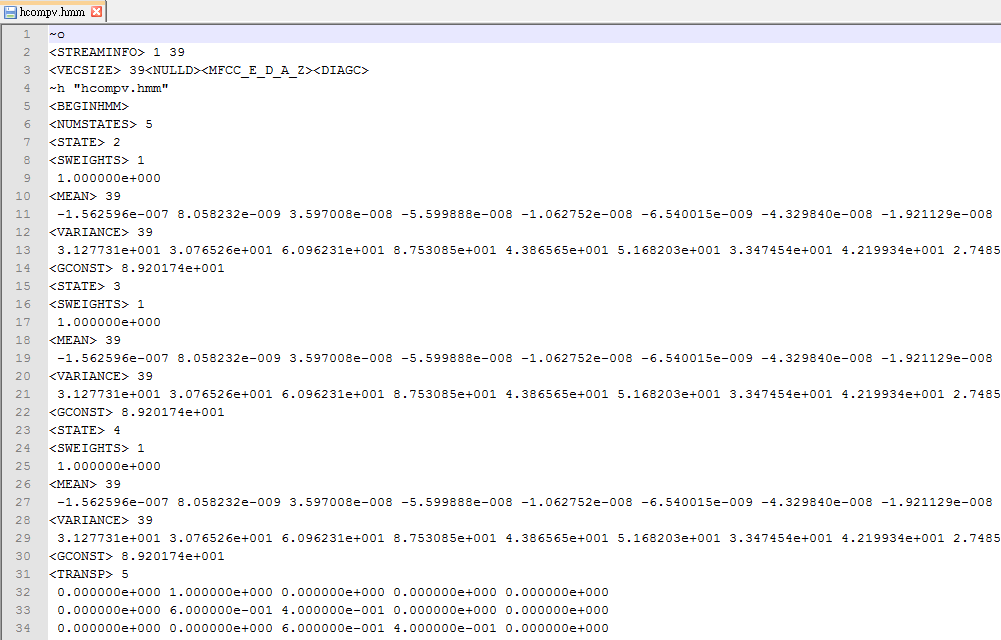Select the hcompv.hmm file tab
Image resolution: width=1001 pixels, height=640 pixels.
tap(53, 11)
